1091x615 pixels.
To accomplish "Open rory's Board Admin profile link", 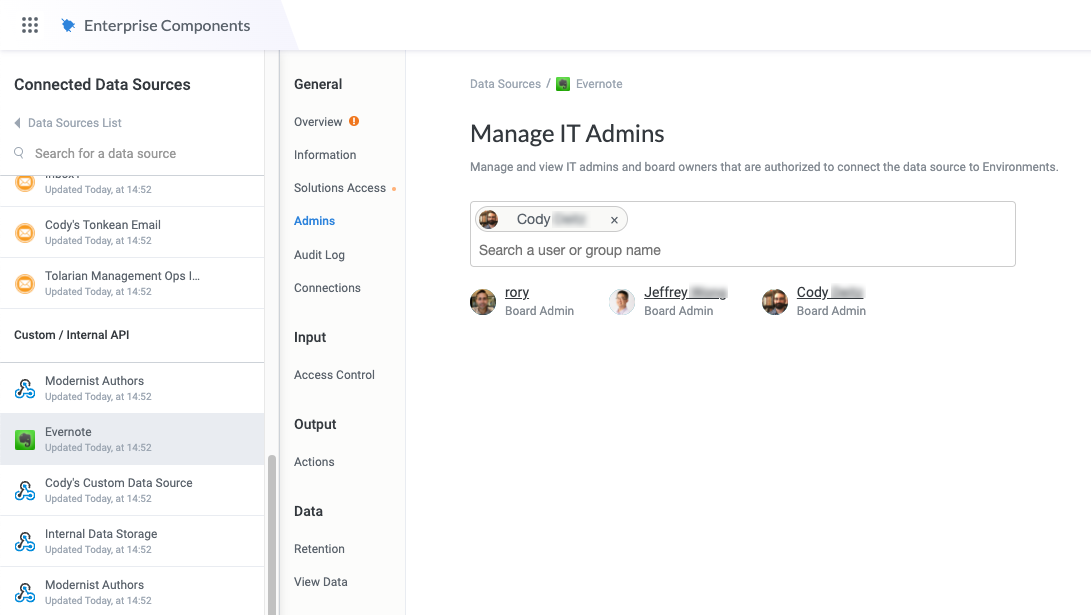I will [517, 292].
